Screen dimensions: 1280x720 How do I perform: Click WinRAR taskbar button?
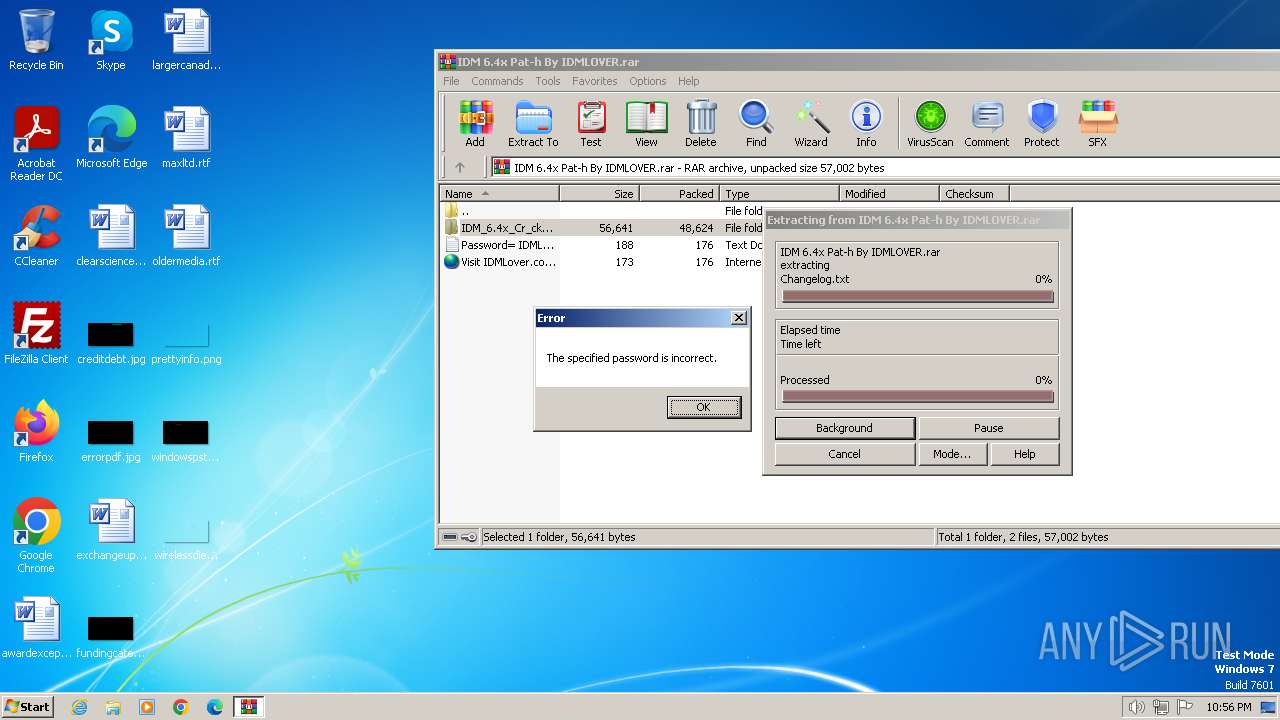(248, 707)
